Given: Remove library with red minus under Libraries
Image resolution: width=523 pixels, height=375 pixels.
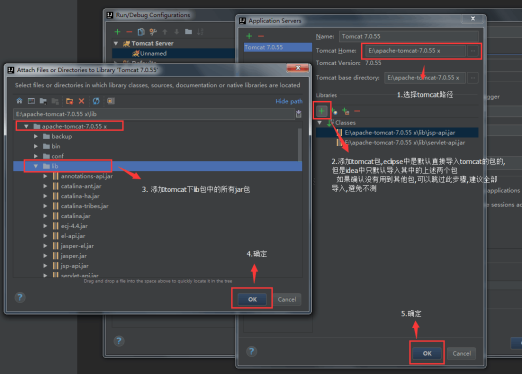Looking at the screenshot, I should [357, 111].
